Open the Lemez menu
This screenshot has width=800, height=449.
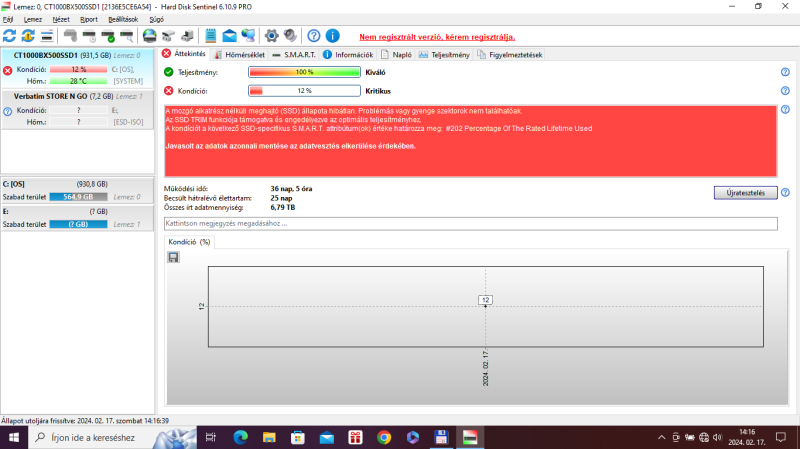click(33, 19)
